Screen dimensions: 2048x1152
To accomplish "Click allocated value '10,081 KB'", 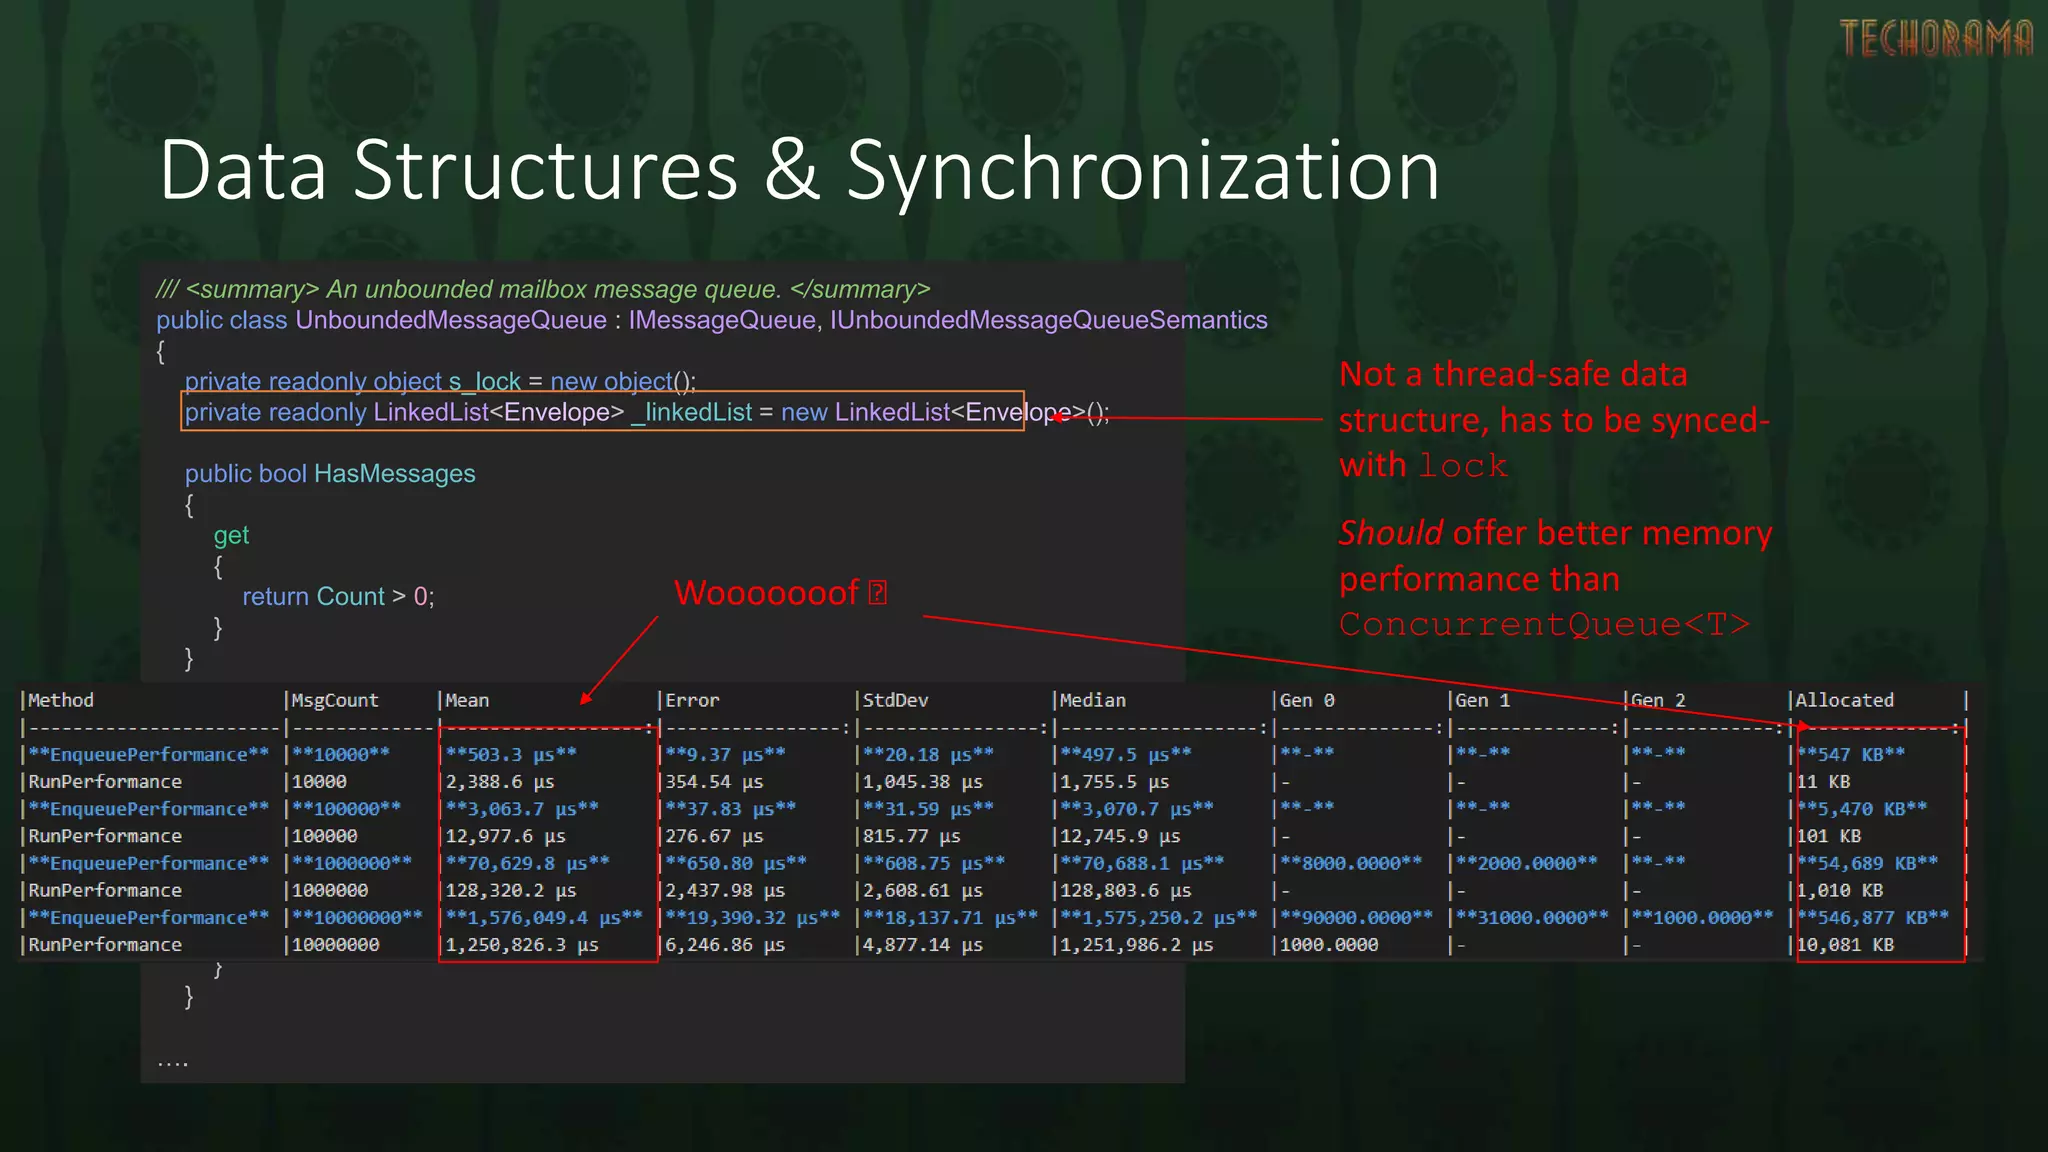I will tap(1846, 944).
